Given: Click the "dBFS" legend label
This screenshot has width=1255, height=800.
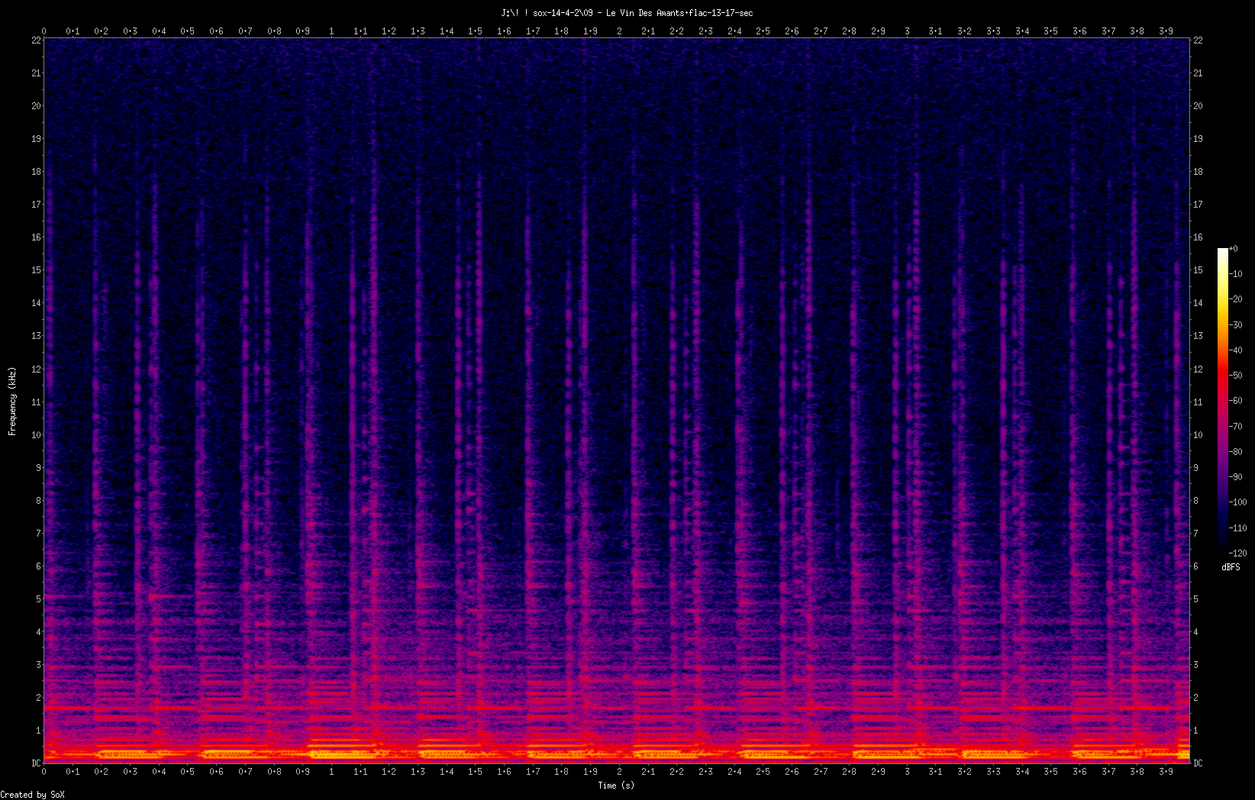Looking at the screenshot, I should [1231, 567].
